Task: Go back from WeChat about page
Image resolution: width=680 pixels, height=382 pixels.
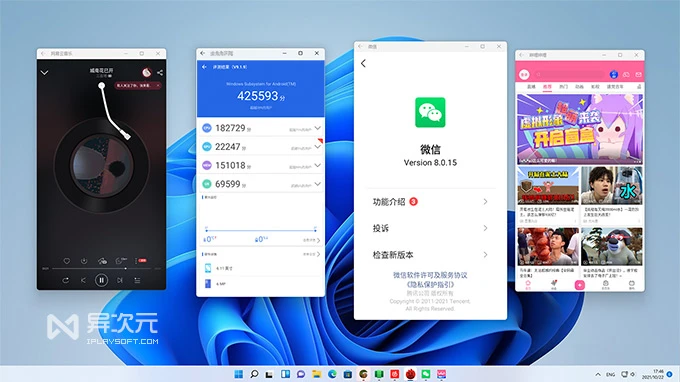Action: click(x=363, y=63)
